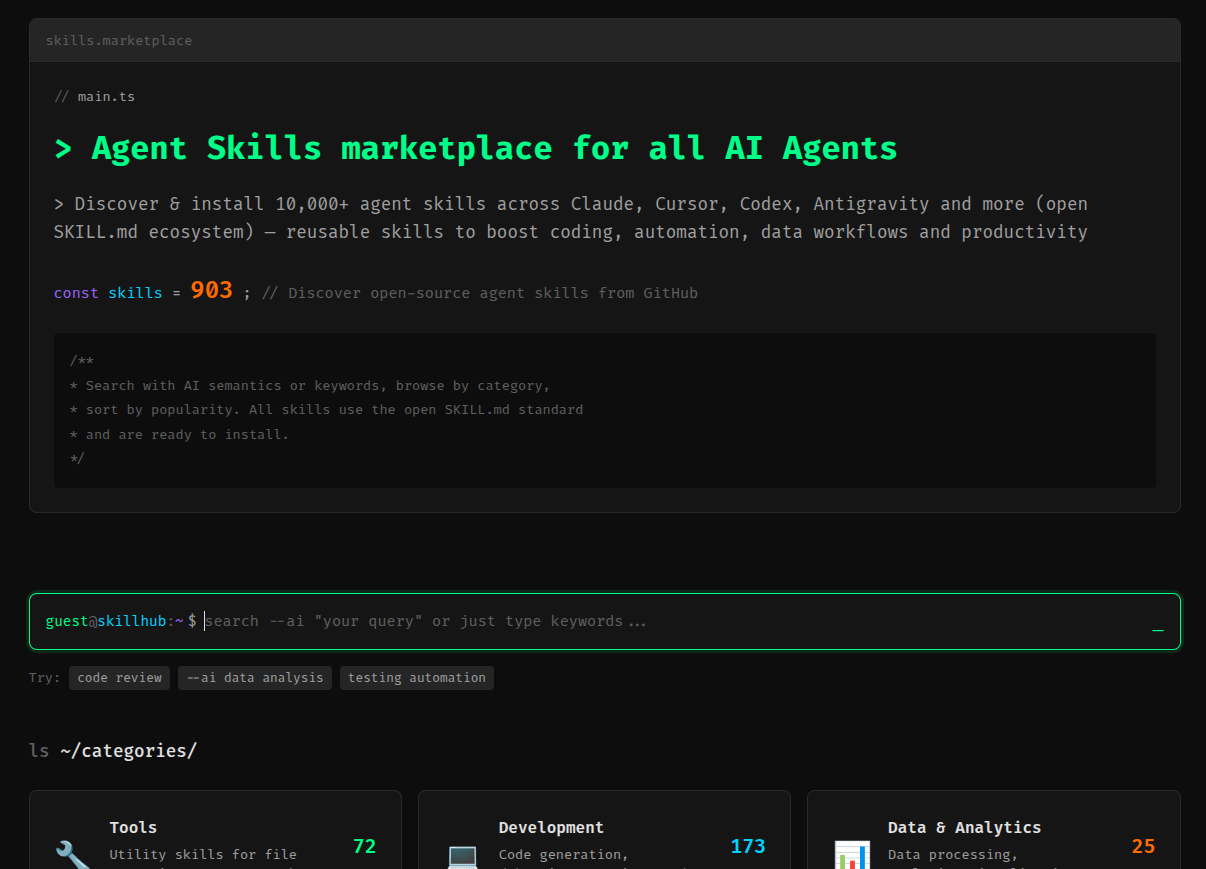Select the '--ai data analysis' suggestion chip

point(254,677)
